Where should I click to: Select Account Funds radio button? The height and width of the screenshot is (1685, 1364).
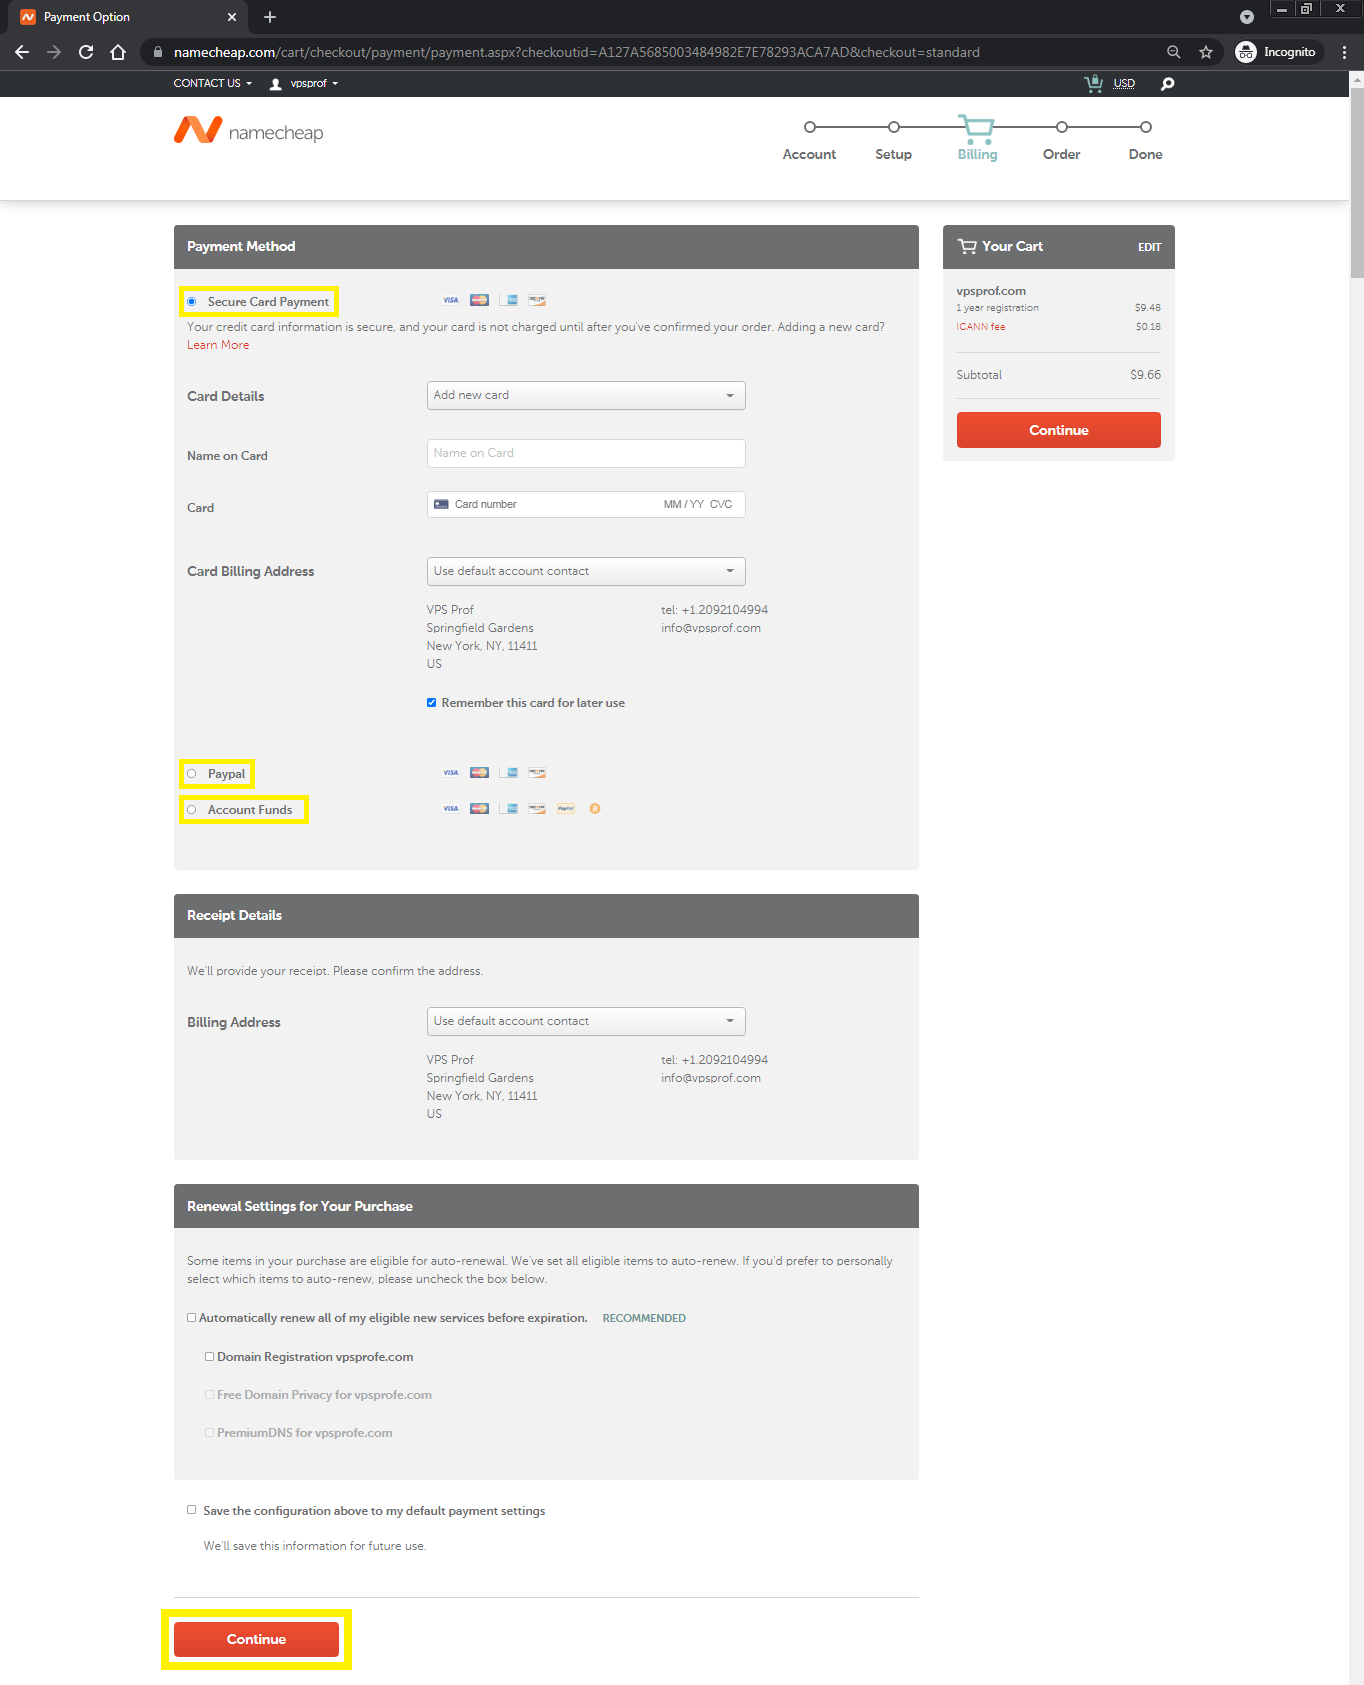click(x=192, y=810)
